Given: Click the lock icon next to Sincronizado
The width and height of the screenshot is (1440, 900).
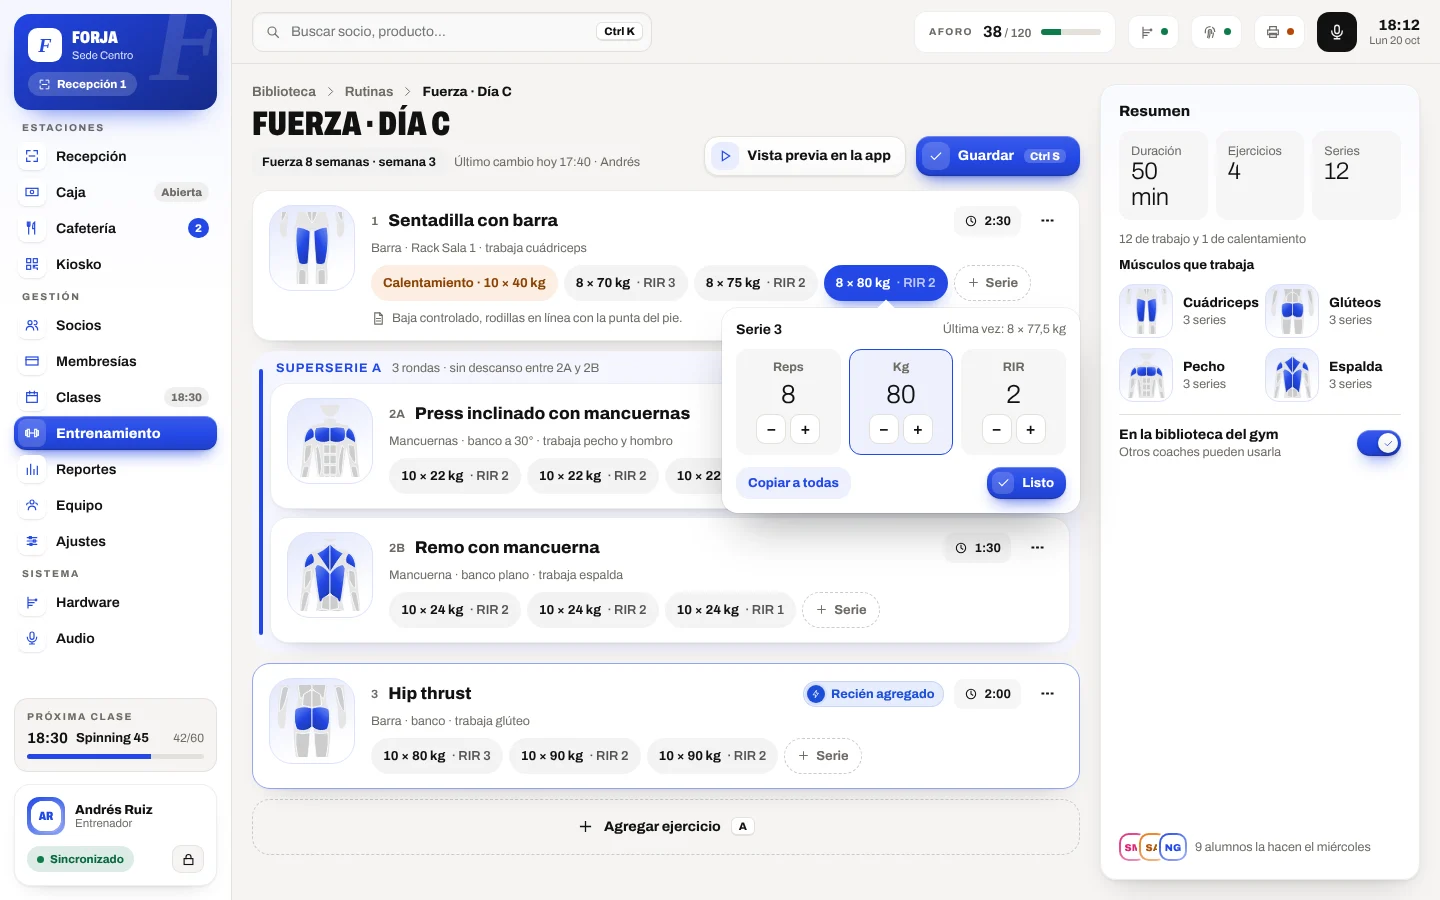Looking at the screenshot, I should [188, 859].
